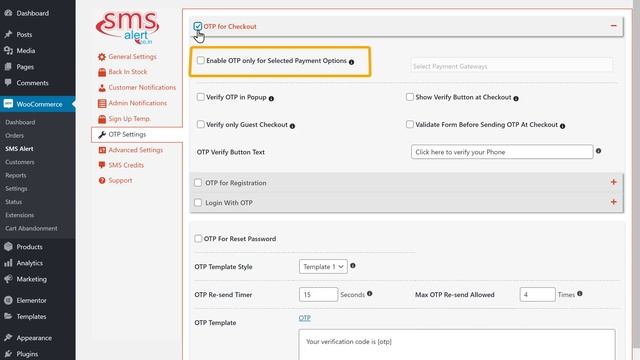Enable OTP for Registration checkbox
Screen dimensions: 640x360
coord(198,182)
